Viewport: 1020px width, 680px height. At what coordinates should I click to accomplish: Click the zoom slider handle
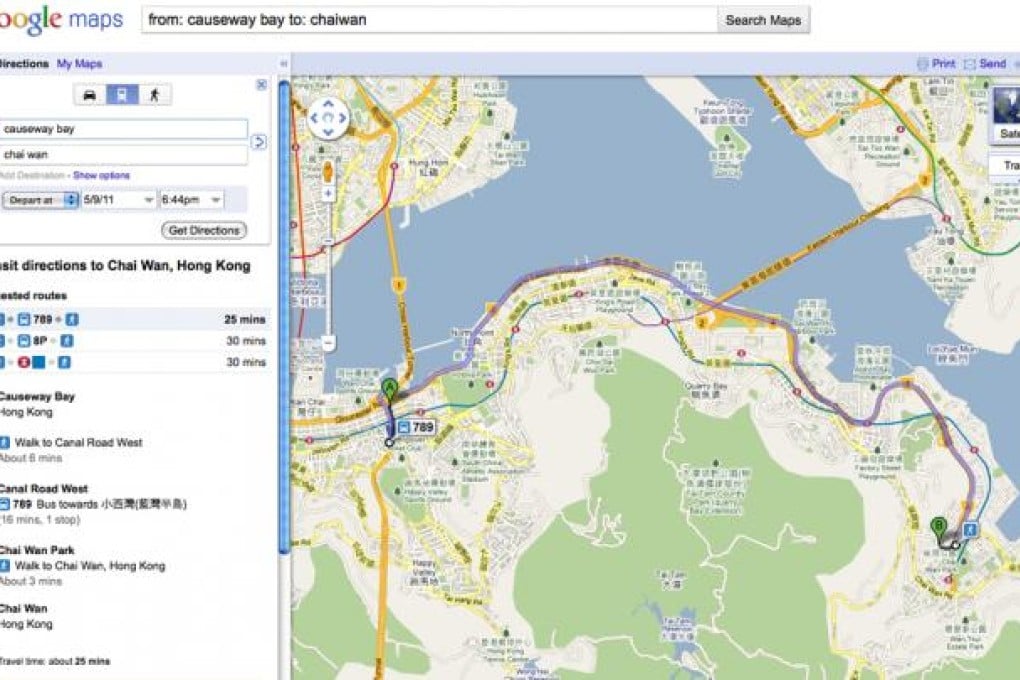[x=329, y=241]
